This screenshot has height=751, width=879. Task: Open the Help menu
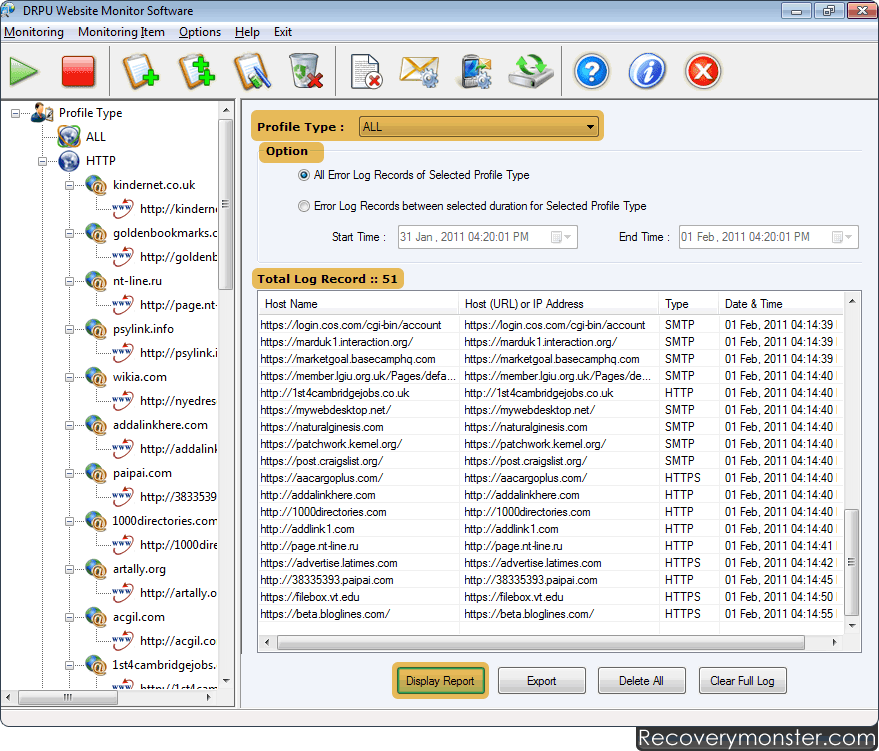[247, 32]
